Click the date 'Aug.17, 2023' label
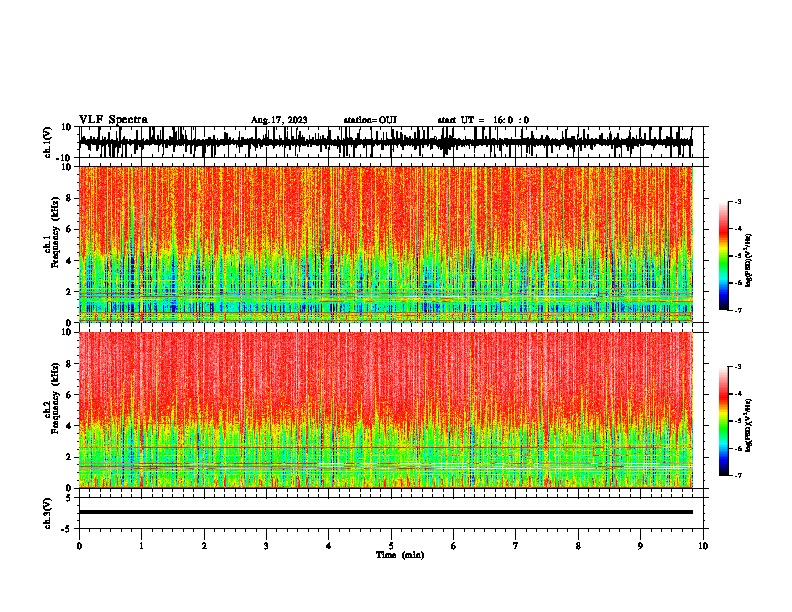Screen dimensions: 792x612 tap(279, 120)
